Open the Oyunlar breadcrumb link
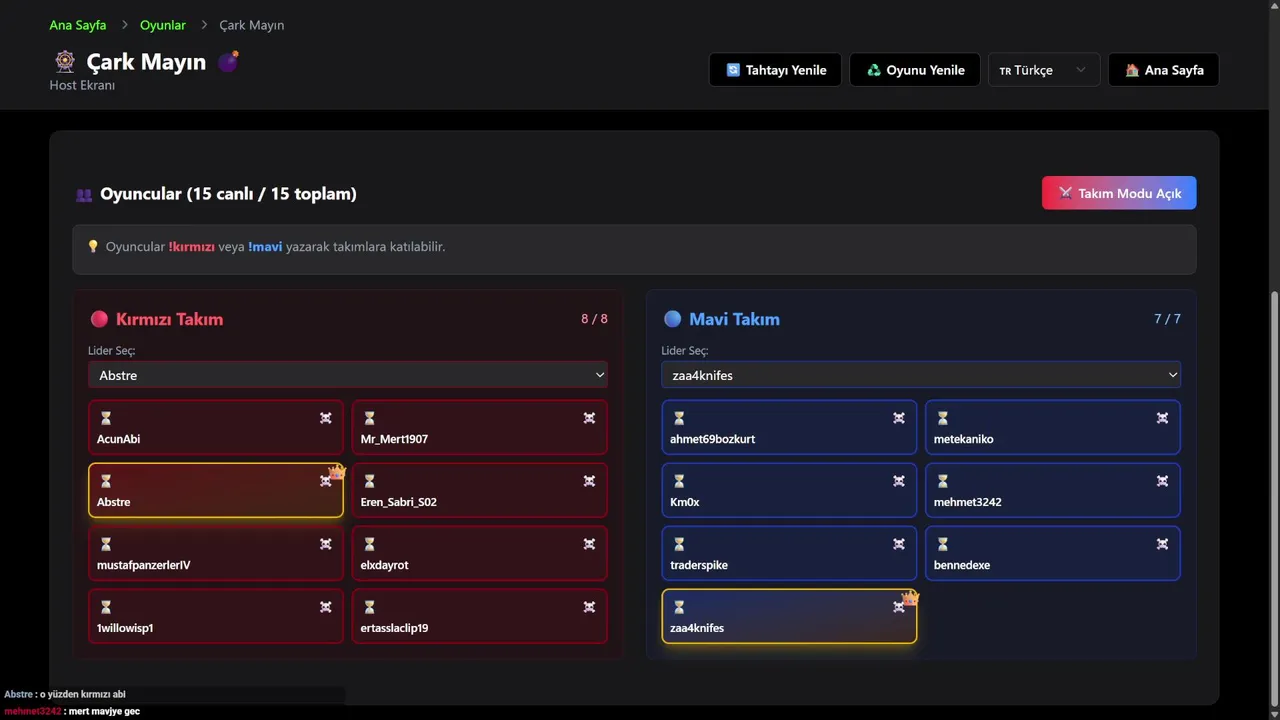Viewport: 1280px width, 720px height. coord(163,25)
